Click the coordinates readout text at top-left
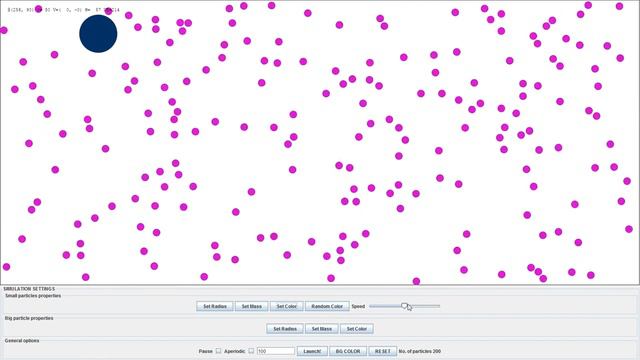This screenshot has width=640, height=360. (x=64, y=10)
